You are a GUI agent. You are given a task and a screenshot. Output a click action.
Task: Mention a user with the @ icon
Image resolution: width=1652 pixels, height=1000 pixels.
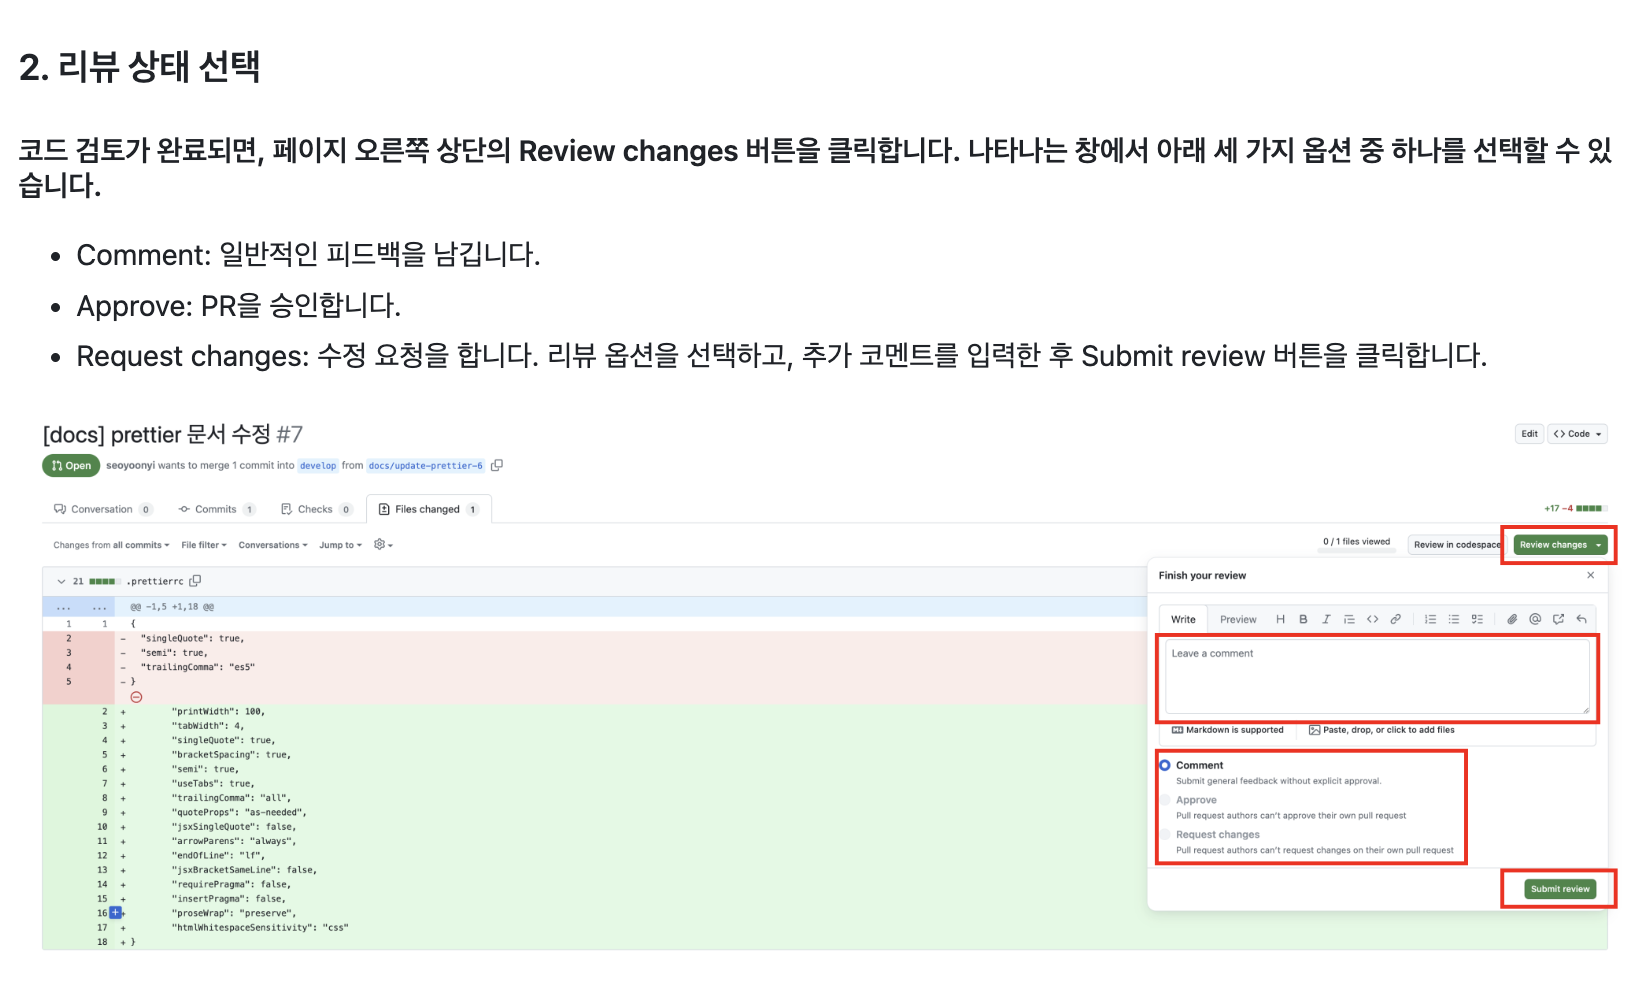click(1535, 620)
